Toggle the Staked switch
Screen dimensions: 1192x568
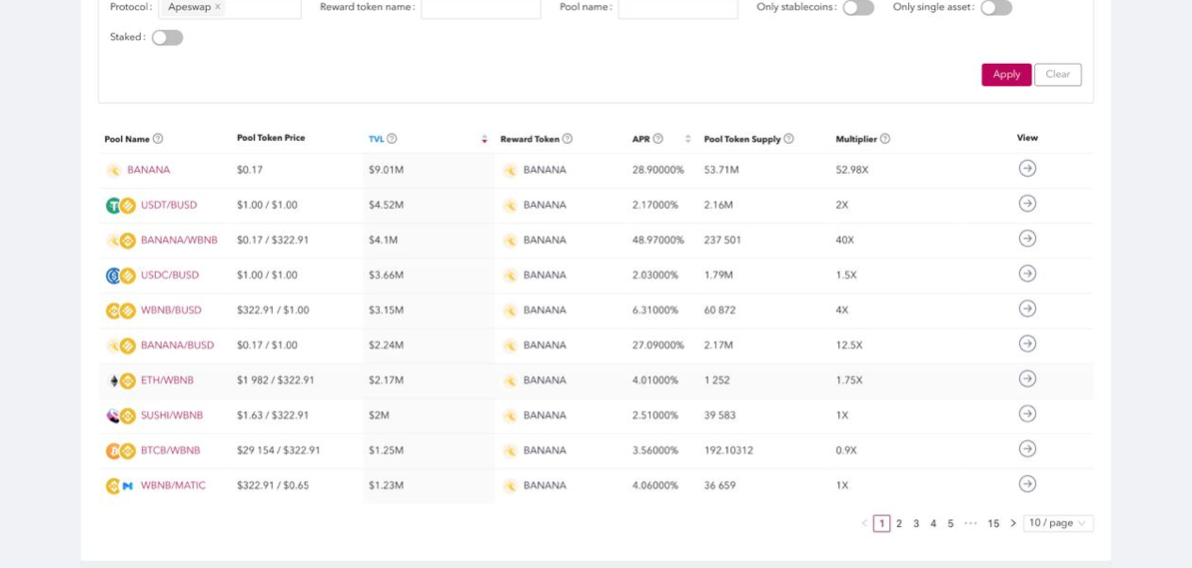point(167,38)
